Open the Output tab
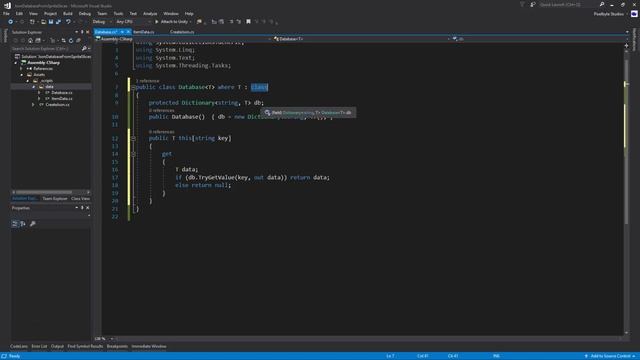 (57, 346)
